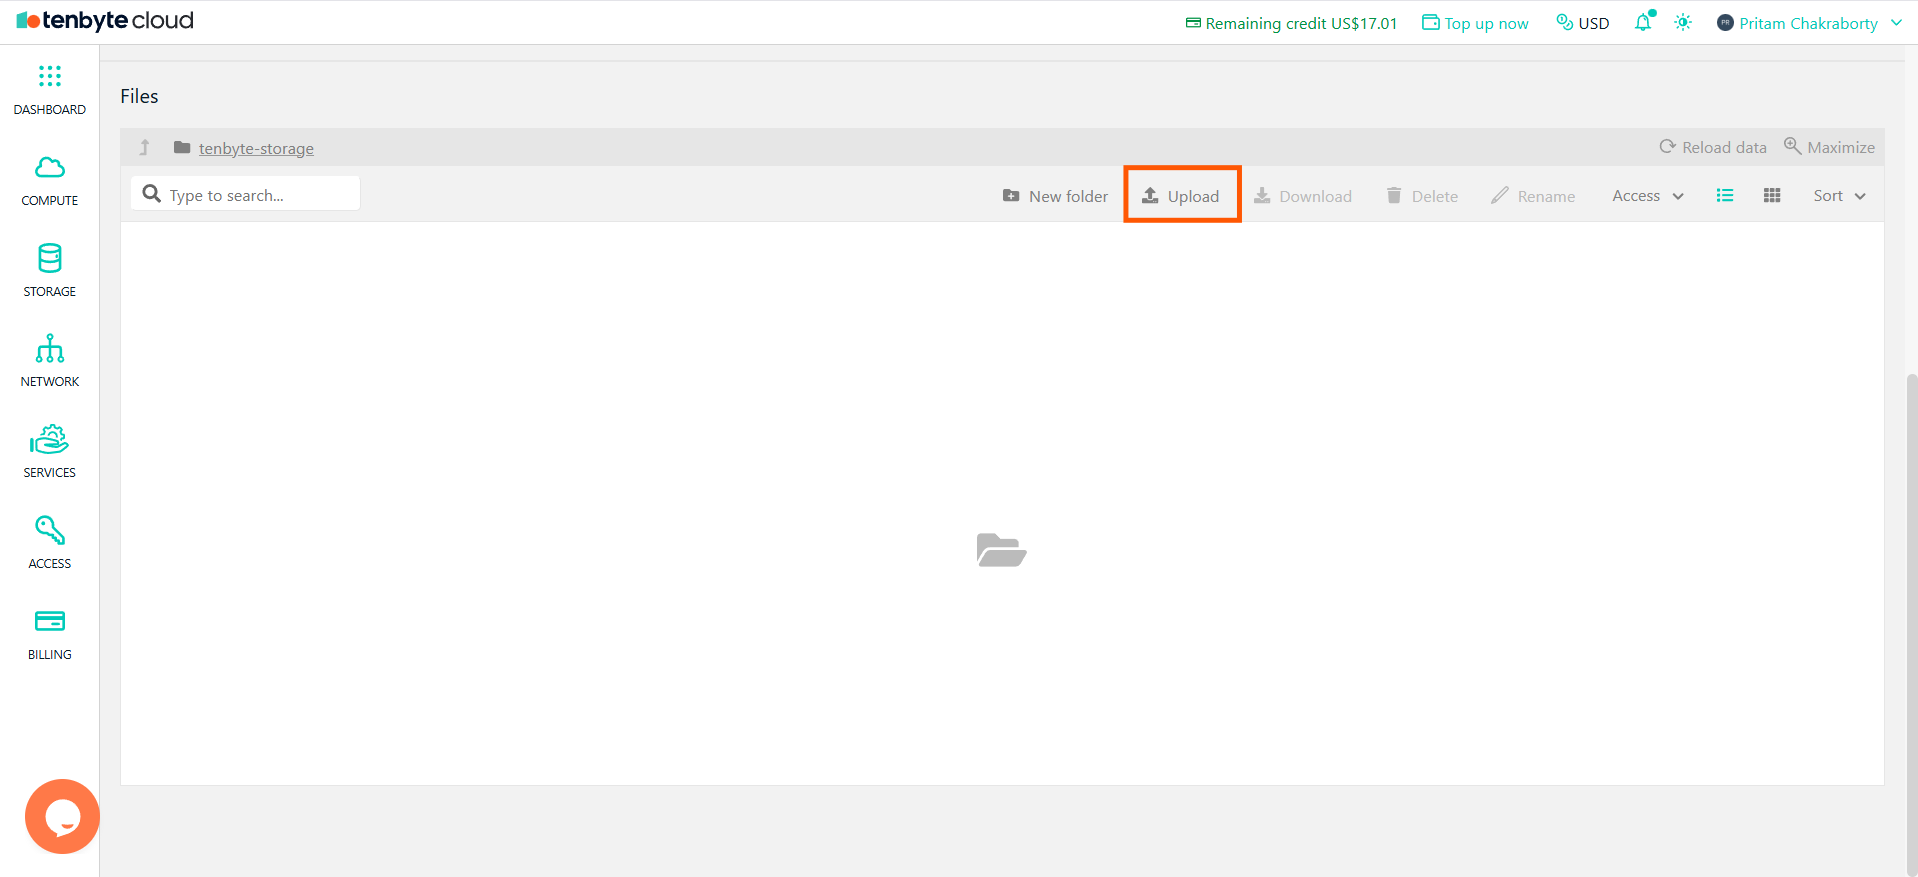Click the BILLING sidebar label
This screenshot has width=1918, height=877.
(x=49, y=655)
